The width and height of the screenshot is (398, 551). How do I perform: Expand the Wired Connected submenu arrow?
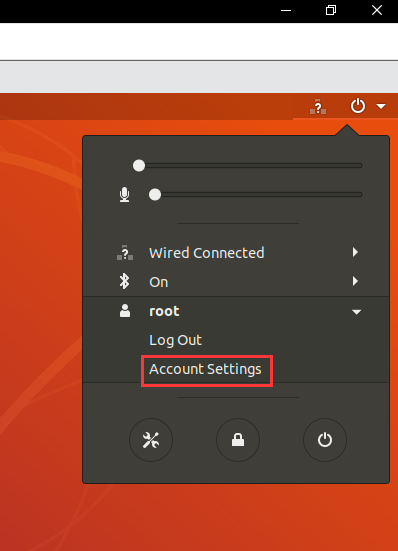pos(355,252)
